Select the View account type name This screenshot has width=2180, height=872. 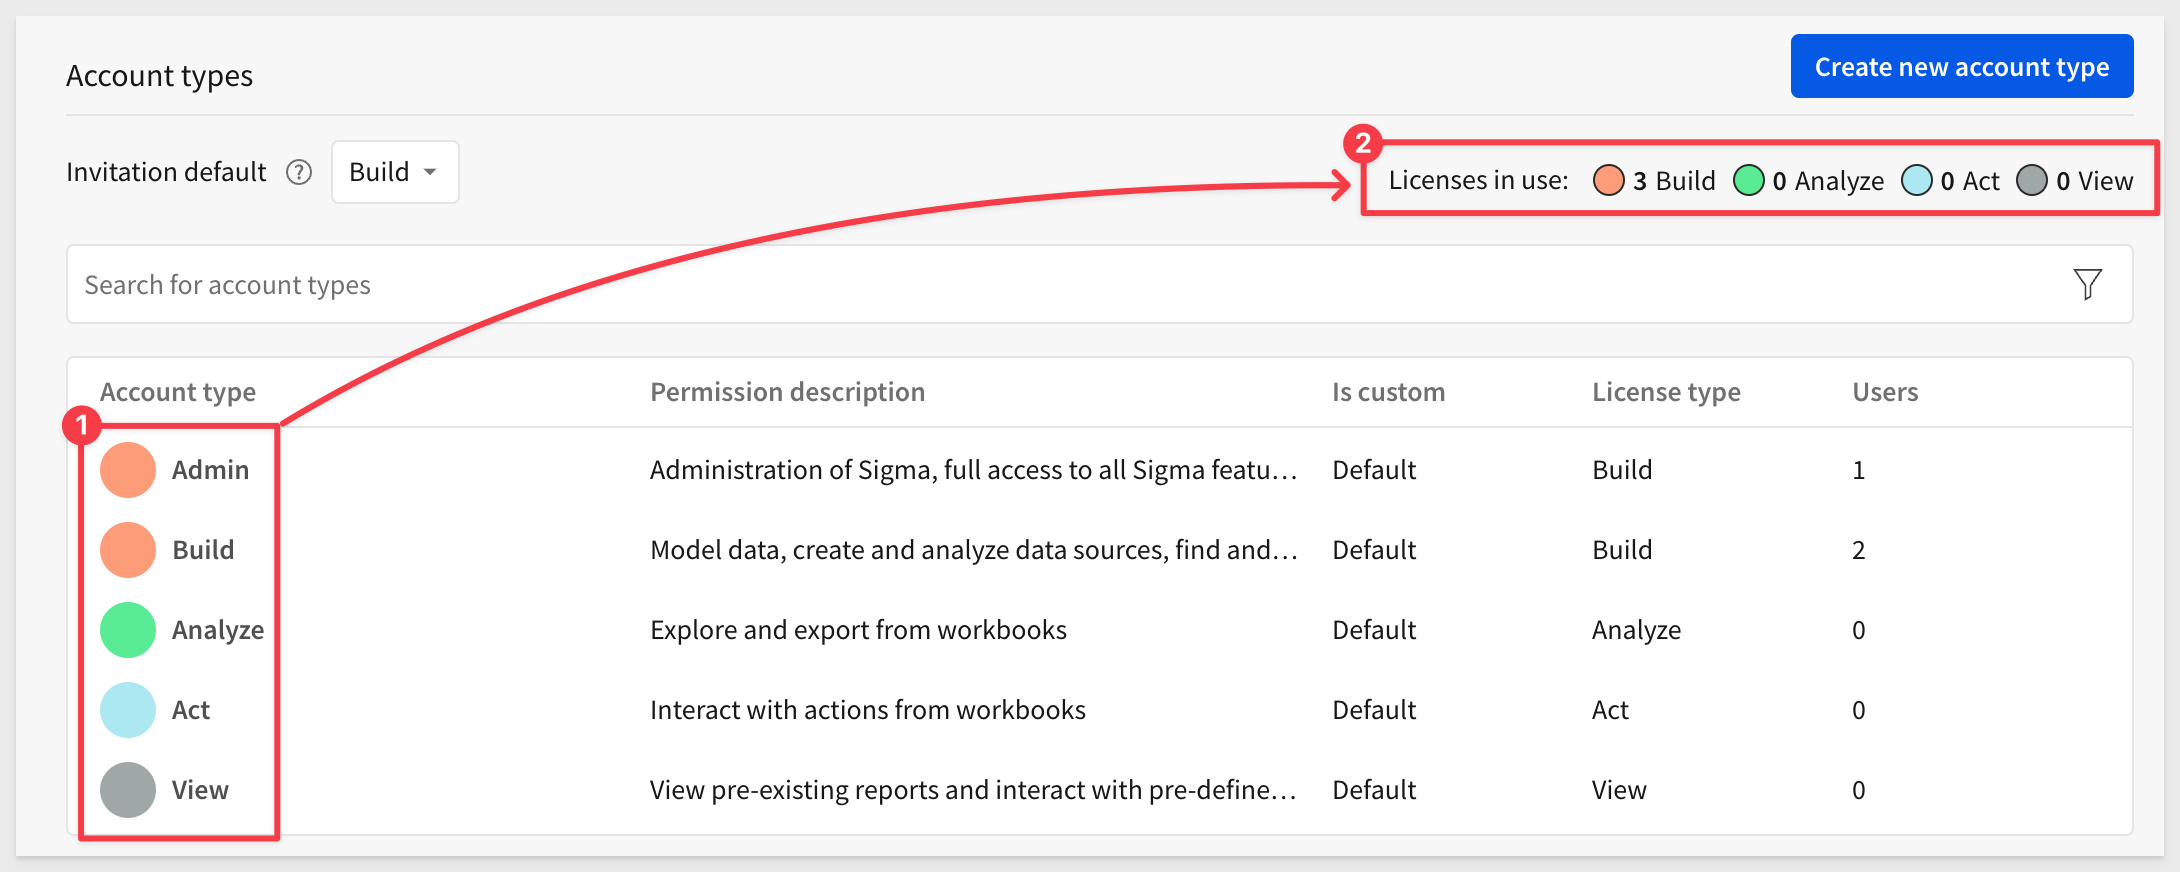pos(200,790)
